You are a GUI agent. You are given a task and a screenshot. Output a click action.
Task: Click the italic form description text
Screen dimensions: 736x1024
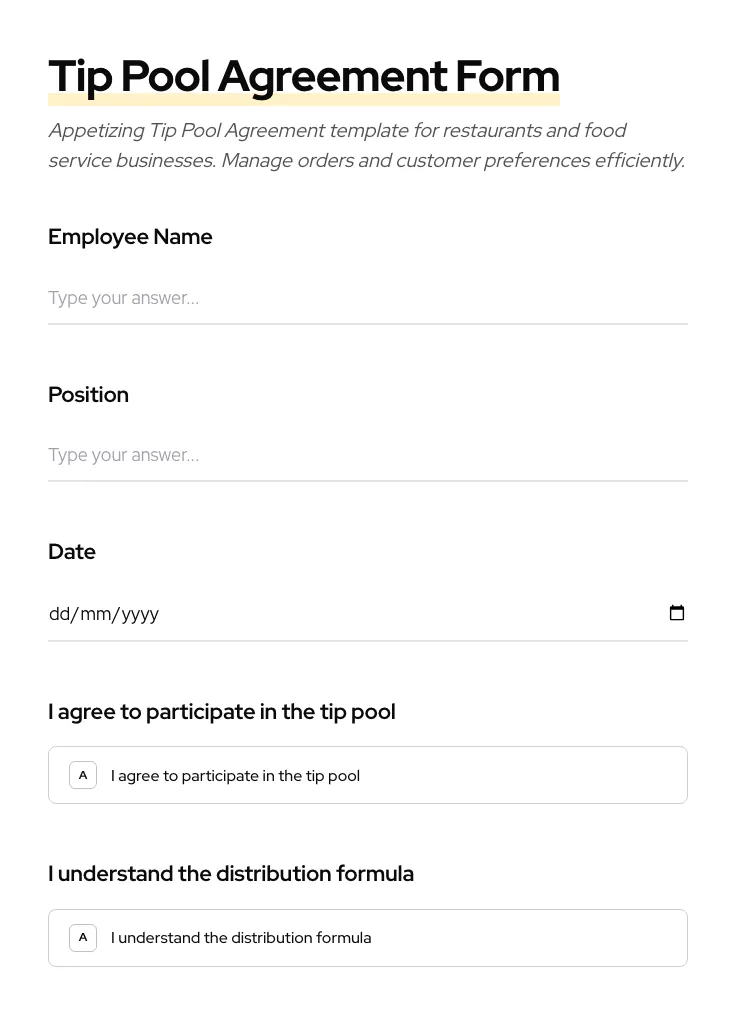(x=366, y=145)
